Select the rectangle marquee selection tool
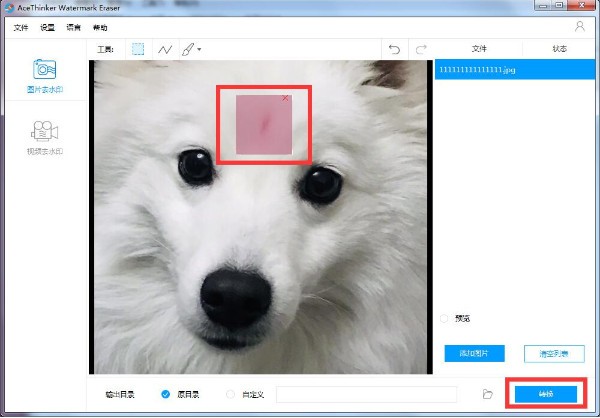 [x=138, y=49]
